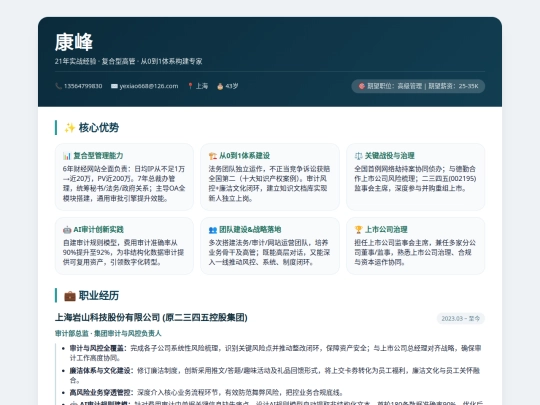Click the envelope email icon
This screenshot has width=540, height=405.
pyautogui.click(x=114, y=86)
